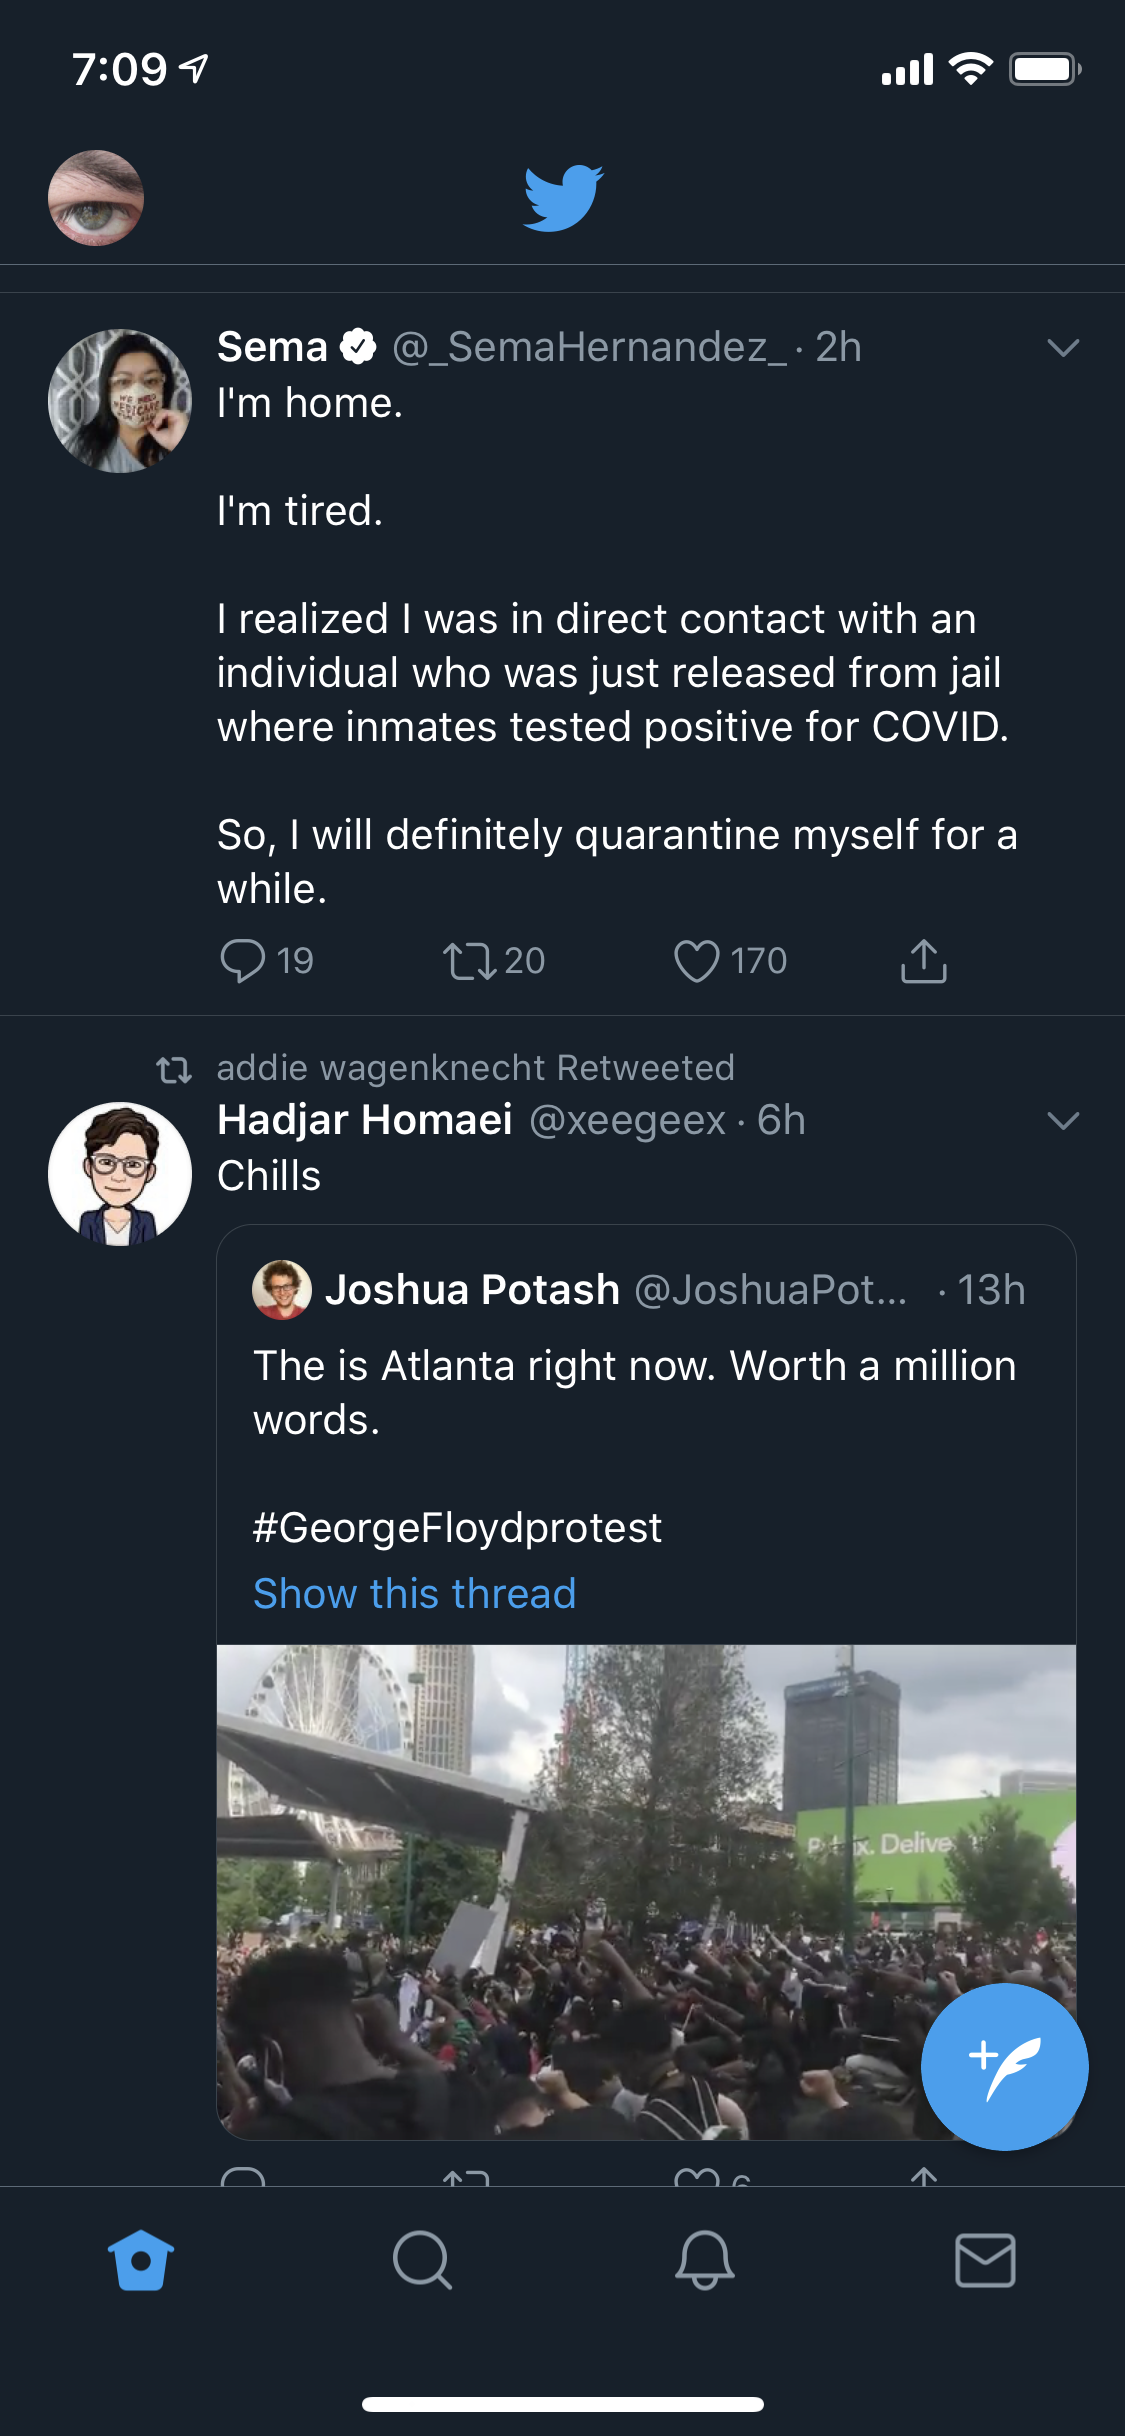Open Hadjar Homaei's cartoon avatar
This screenshot has height=2436, width=1125.
pos(120,1173)
